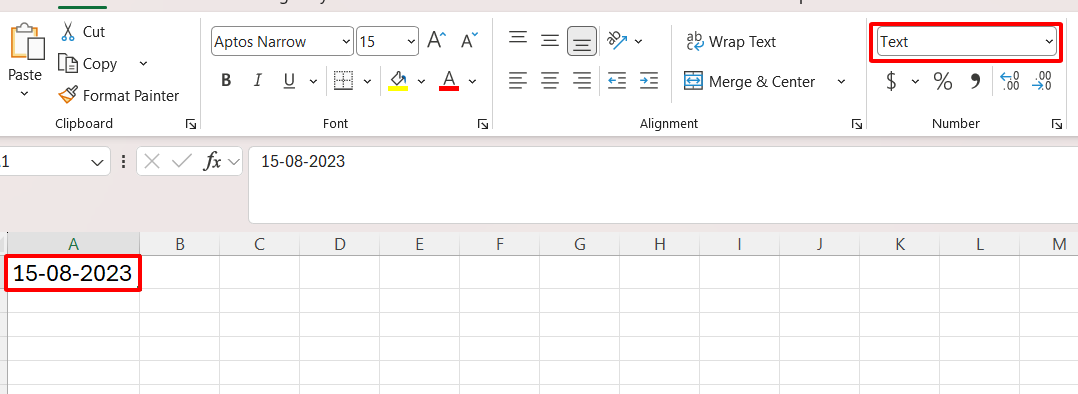Expand the Accounting format dropdown arrow
This screenshot has width=1078, height=394.
tap(915, 82)
